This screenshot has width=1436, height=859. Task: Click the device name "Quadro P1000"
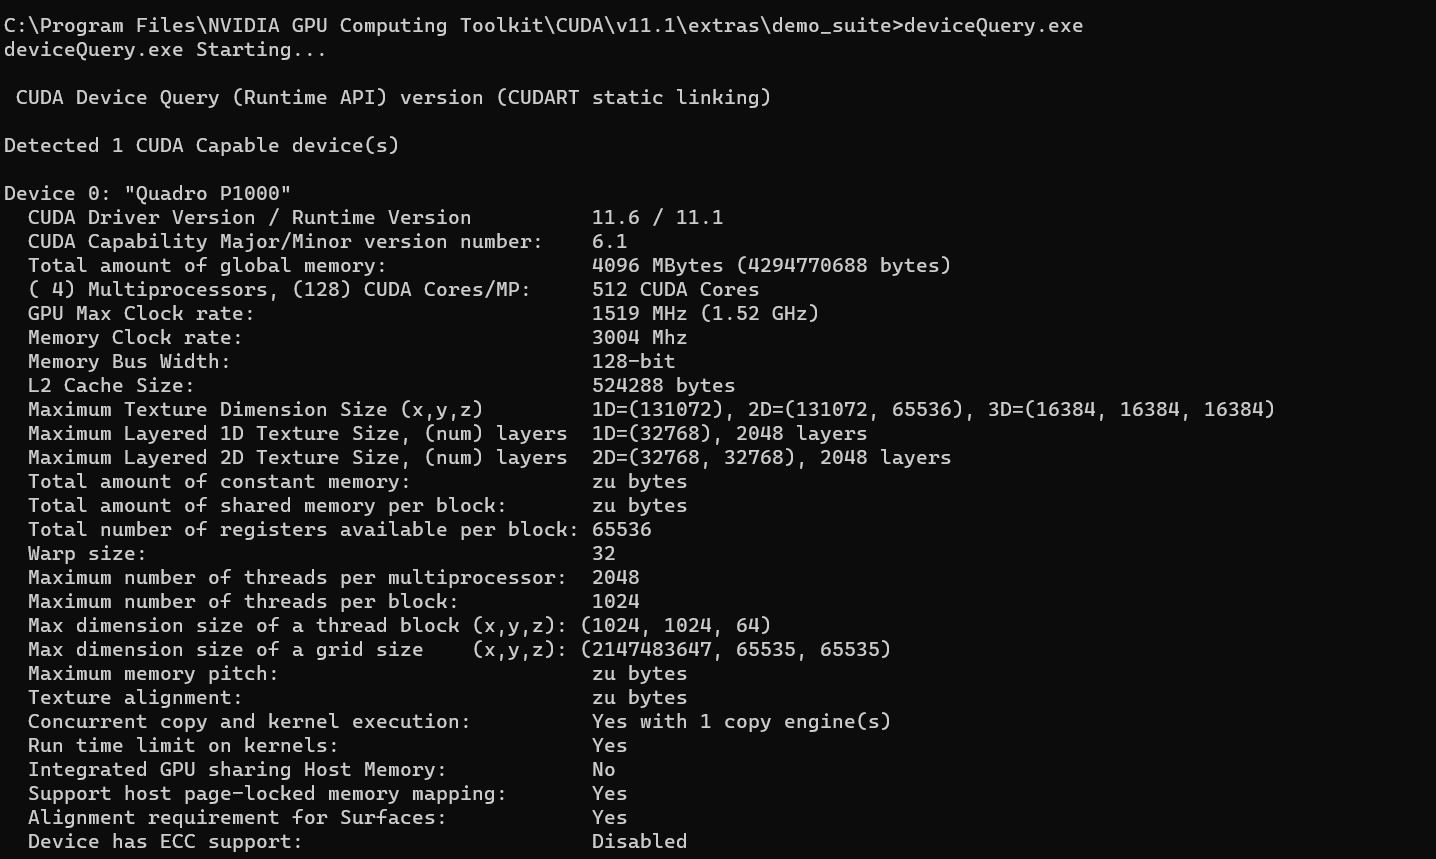point(207,193)
